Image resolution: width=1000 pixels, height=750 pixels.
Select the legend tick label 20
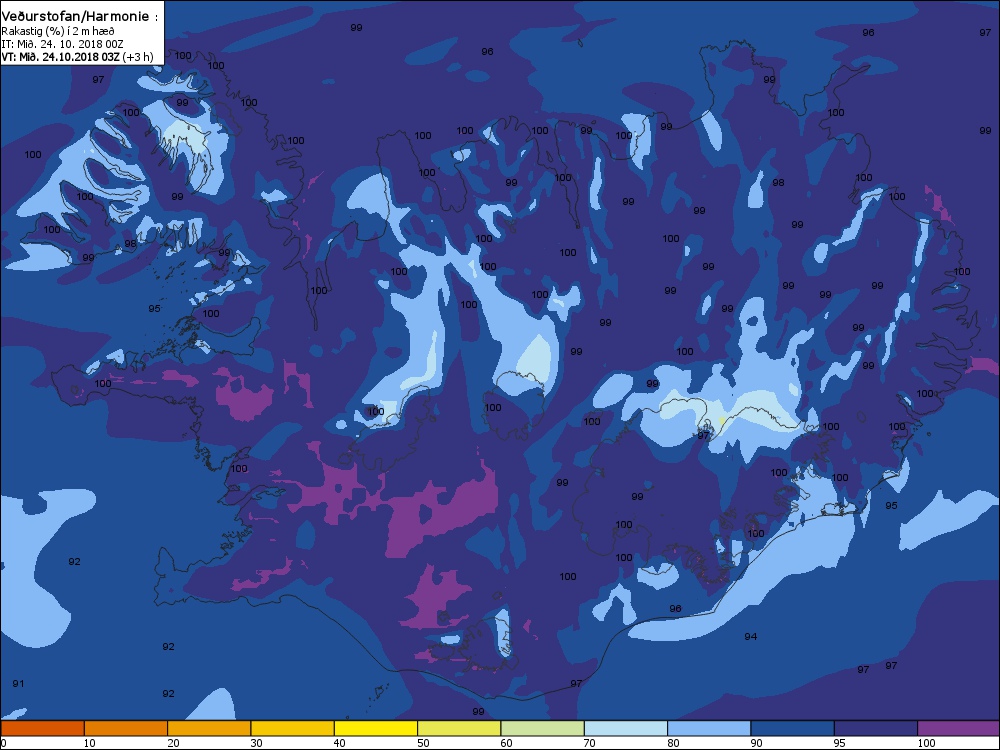173,743
